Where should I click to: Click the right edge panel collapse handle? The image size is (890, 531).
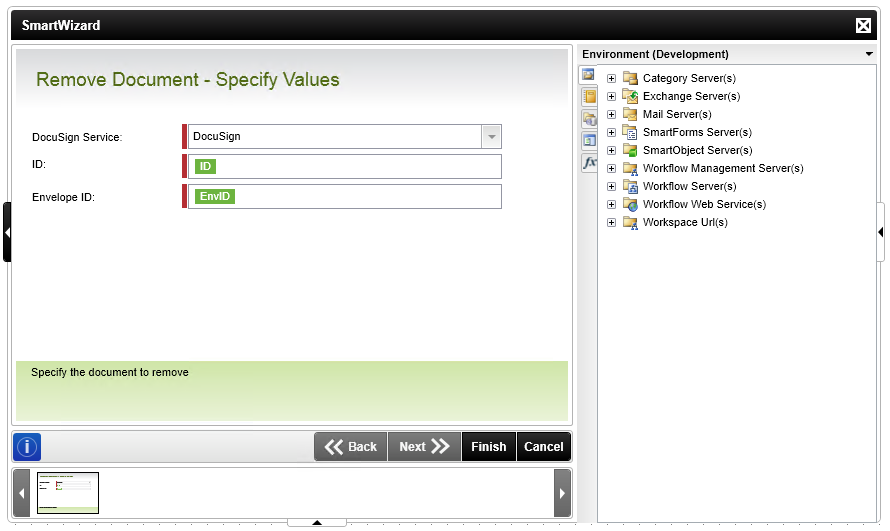pyautogui.click(x=880, y=232)
